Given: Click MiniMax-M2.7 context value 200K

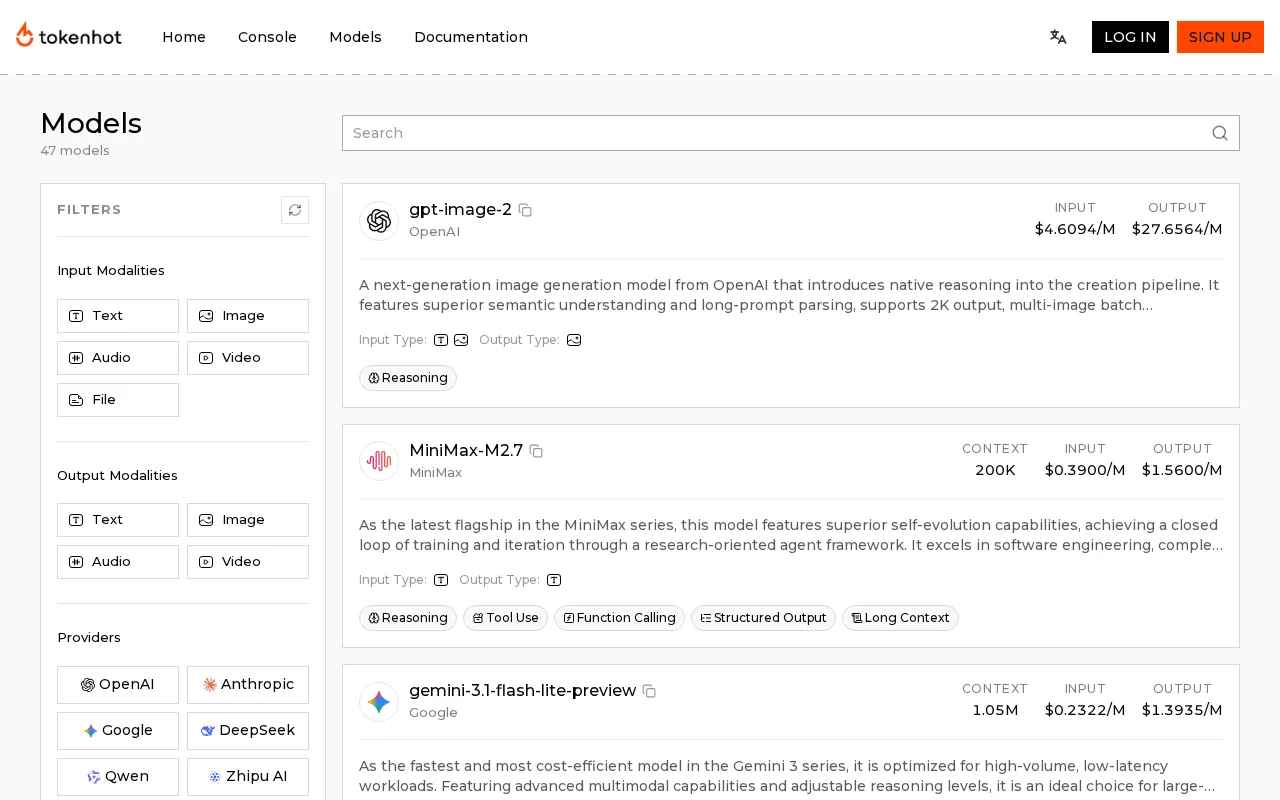Looking at the screenshot, I should pos(995,470).
